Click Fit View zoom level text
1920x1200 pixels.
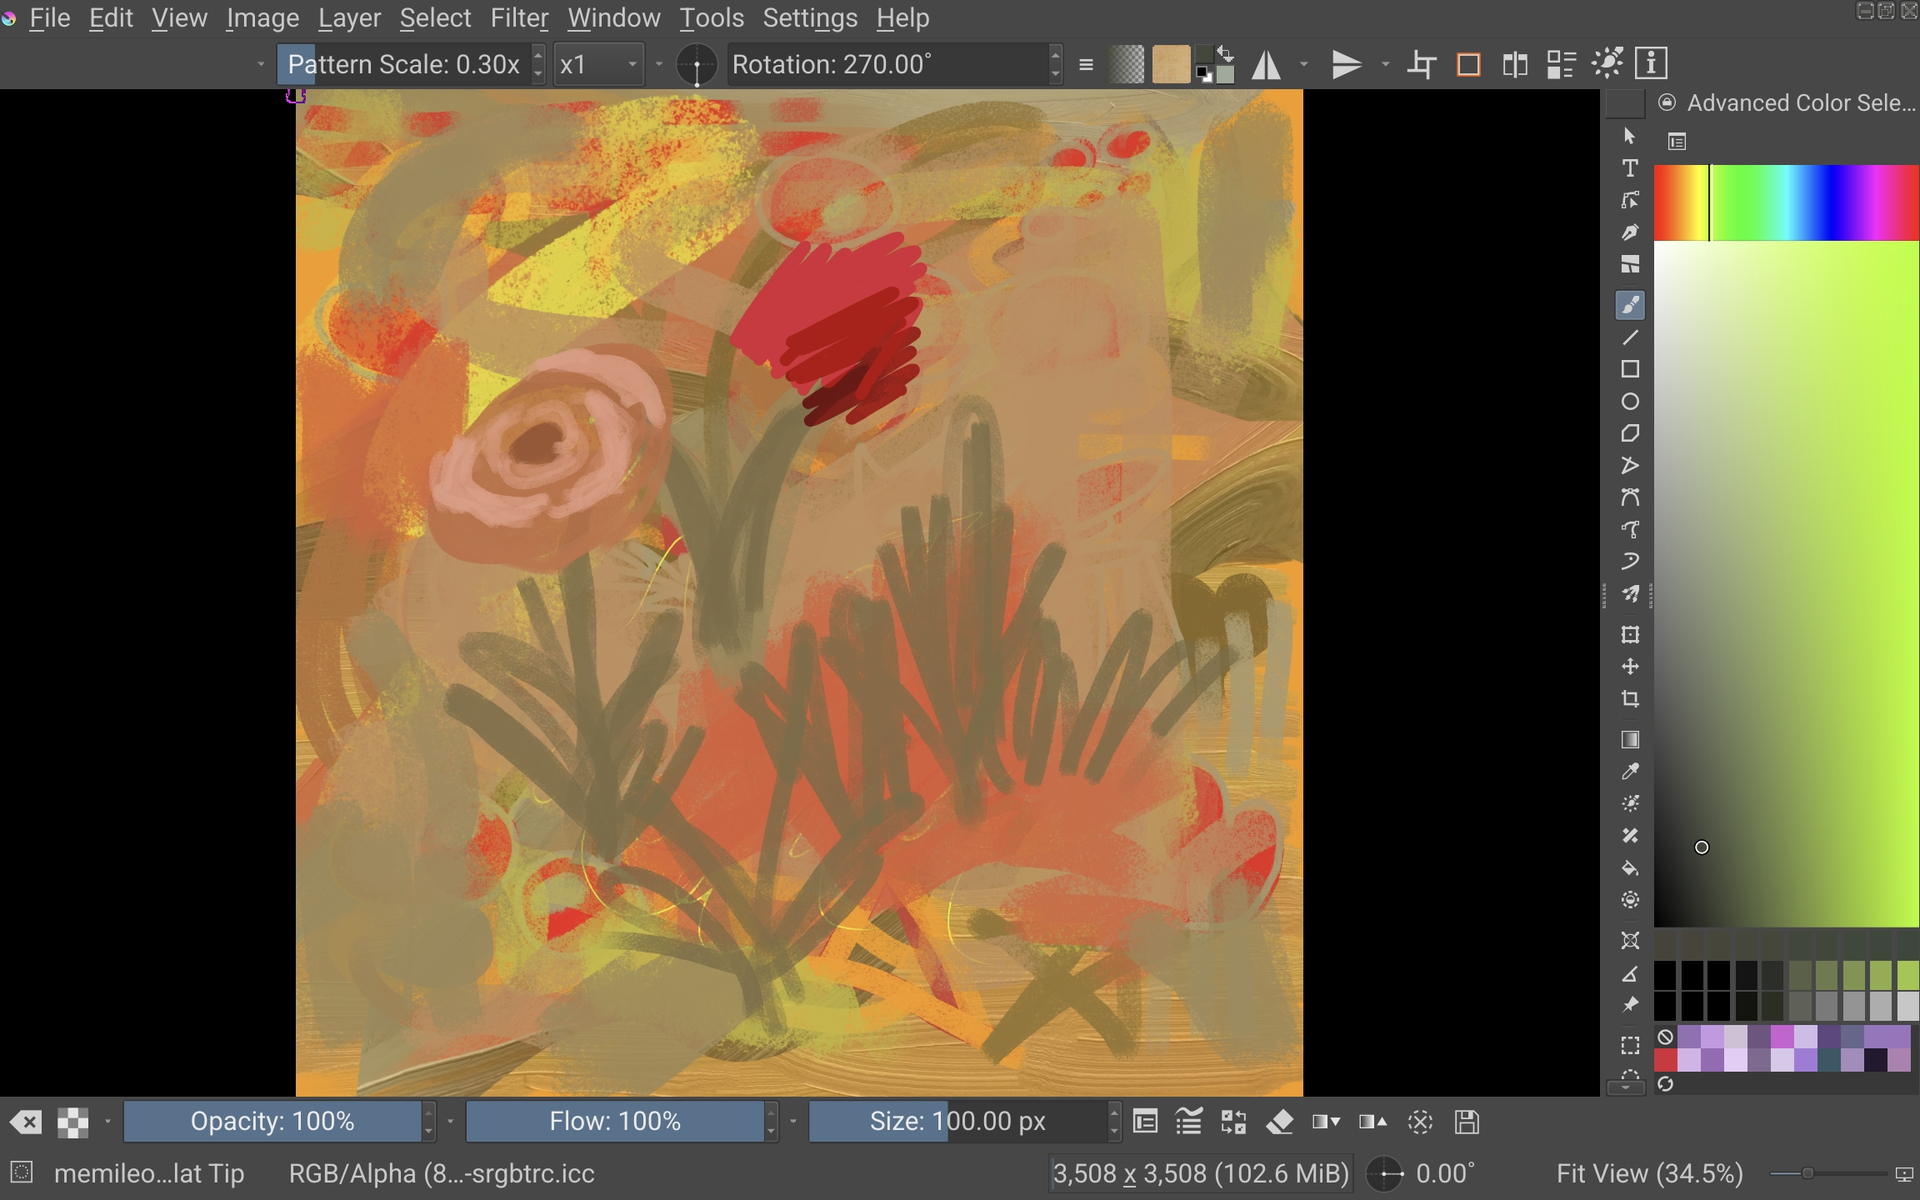1649,1174
